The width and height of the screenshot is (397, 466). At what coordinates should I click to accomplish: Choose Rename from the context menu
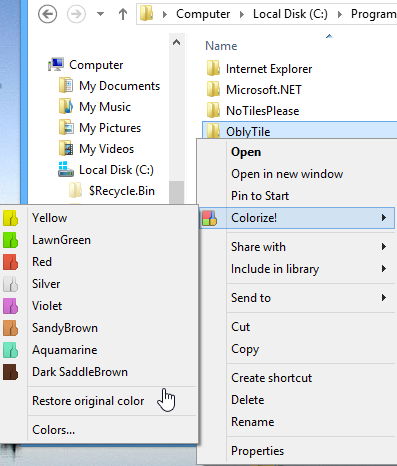253,422
